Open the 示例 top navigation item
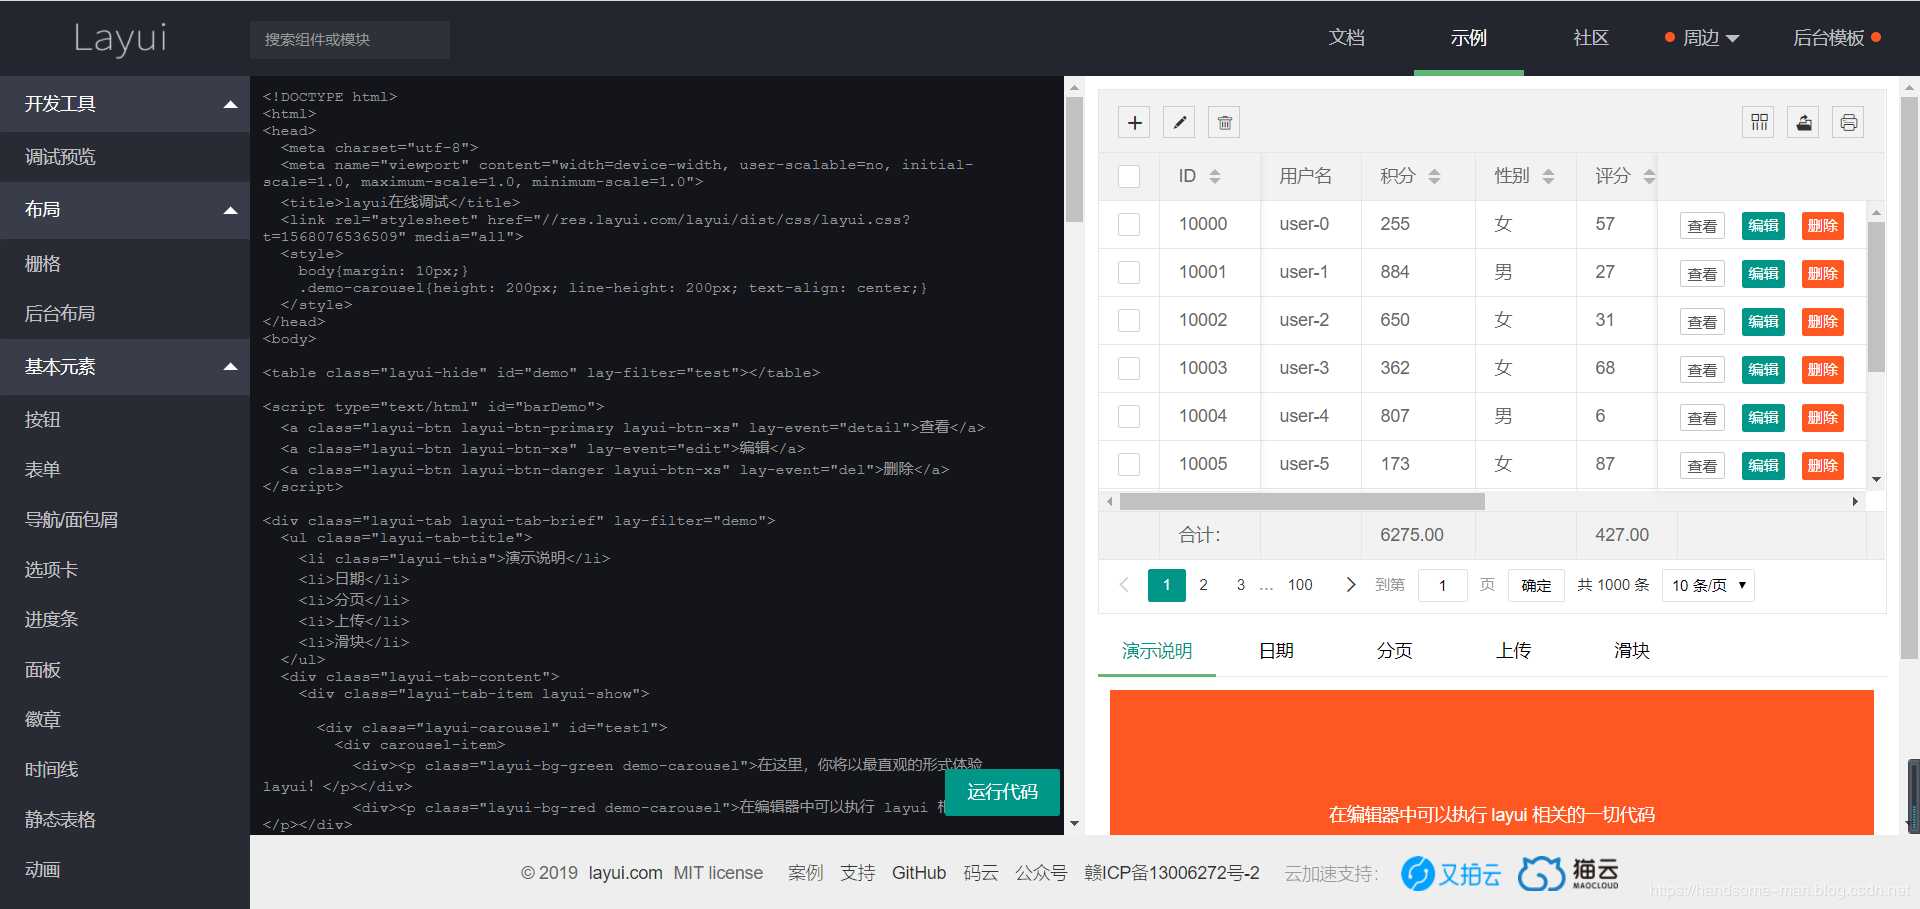 (x=1468, y=38)
